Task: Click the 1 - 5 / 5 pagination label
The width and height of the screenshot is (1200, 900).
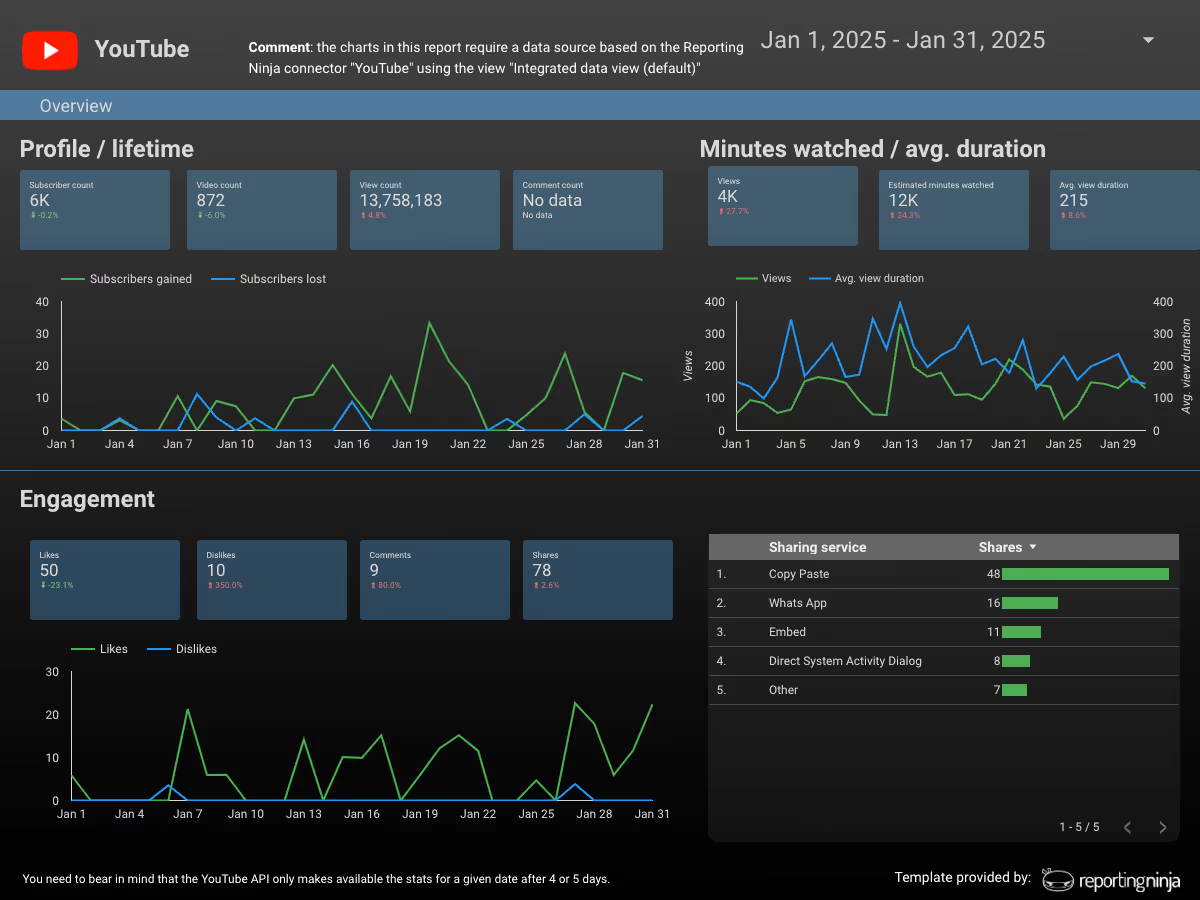Action: pos(1079,827)
